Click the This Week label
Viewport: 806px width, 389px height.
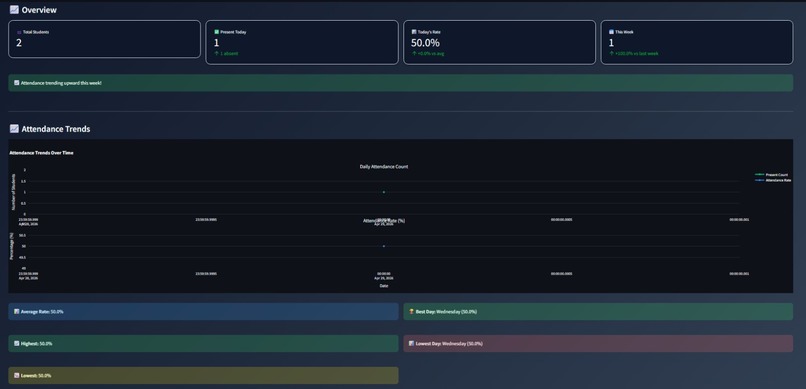click(624, 32)
